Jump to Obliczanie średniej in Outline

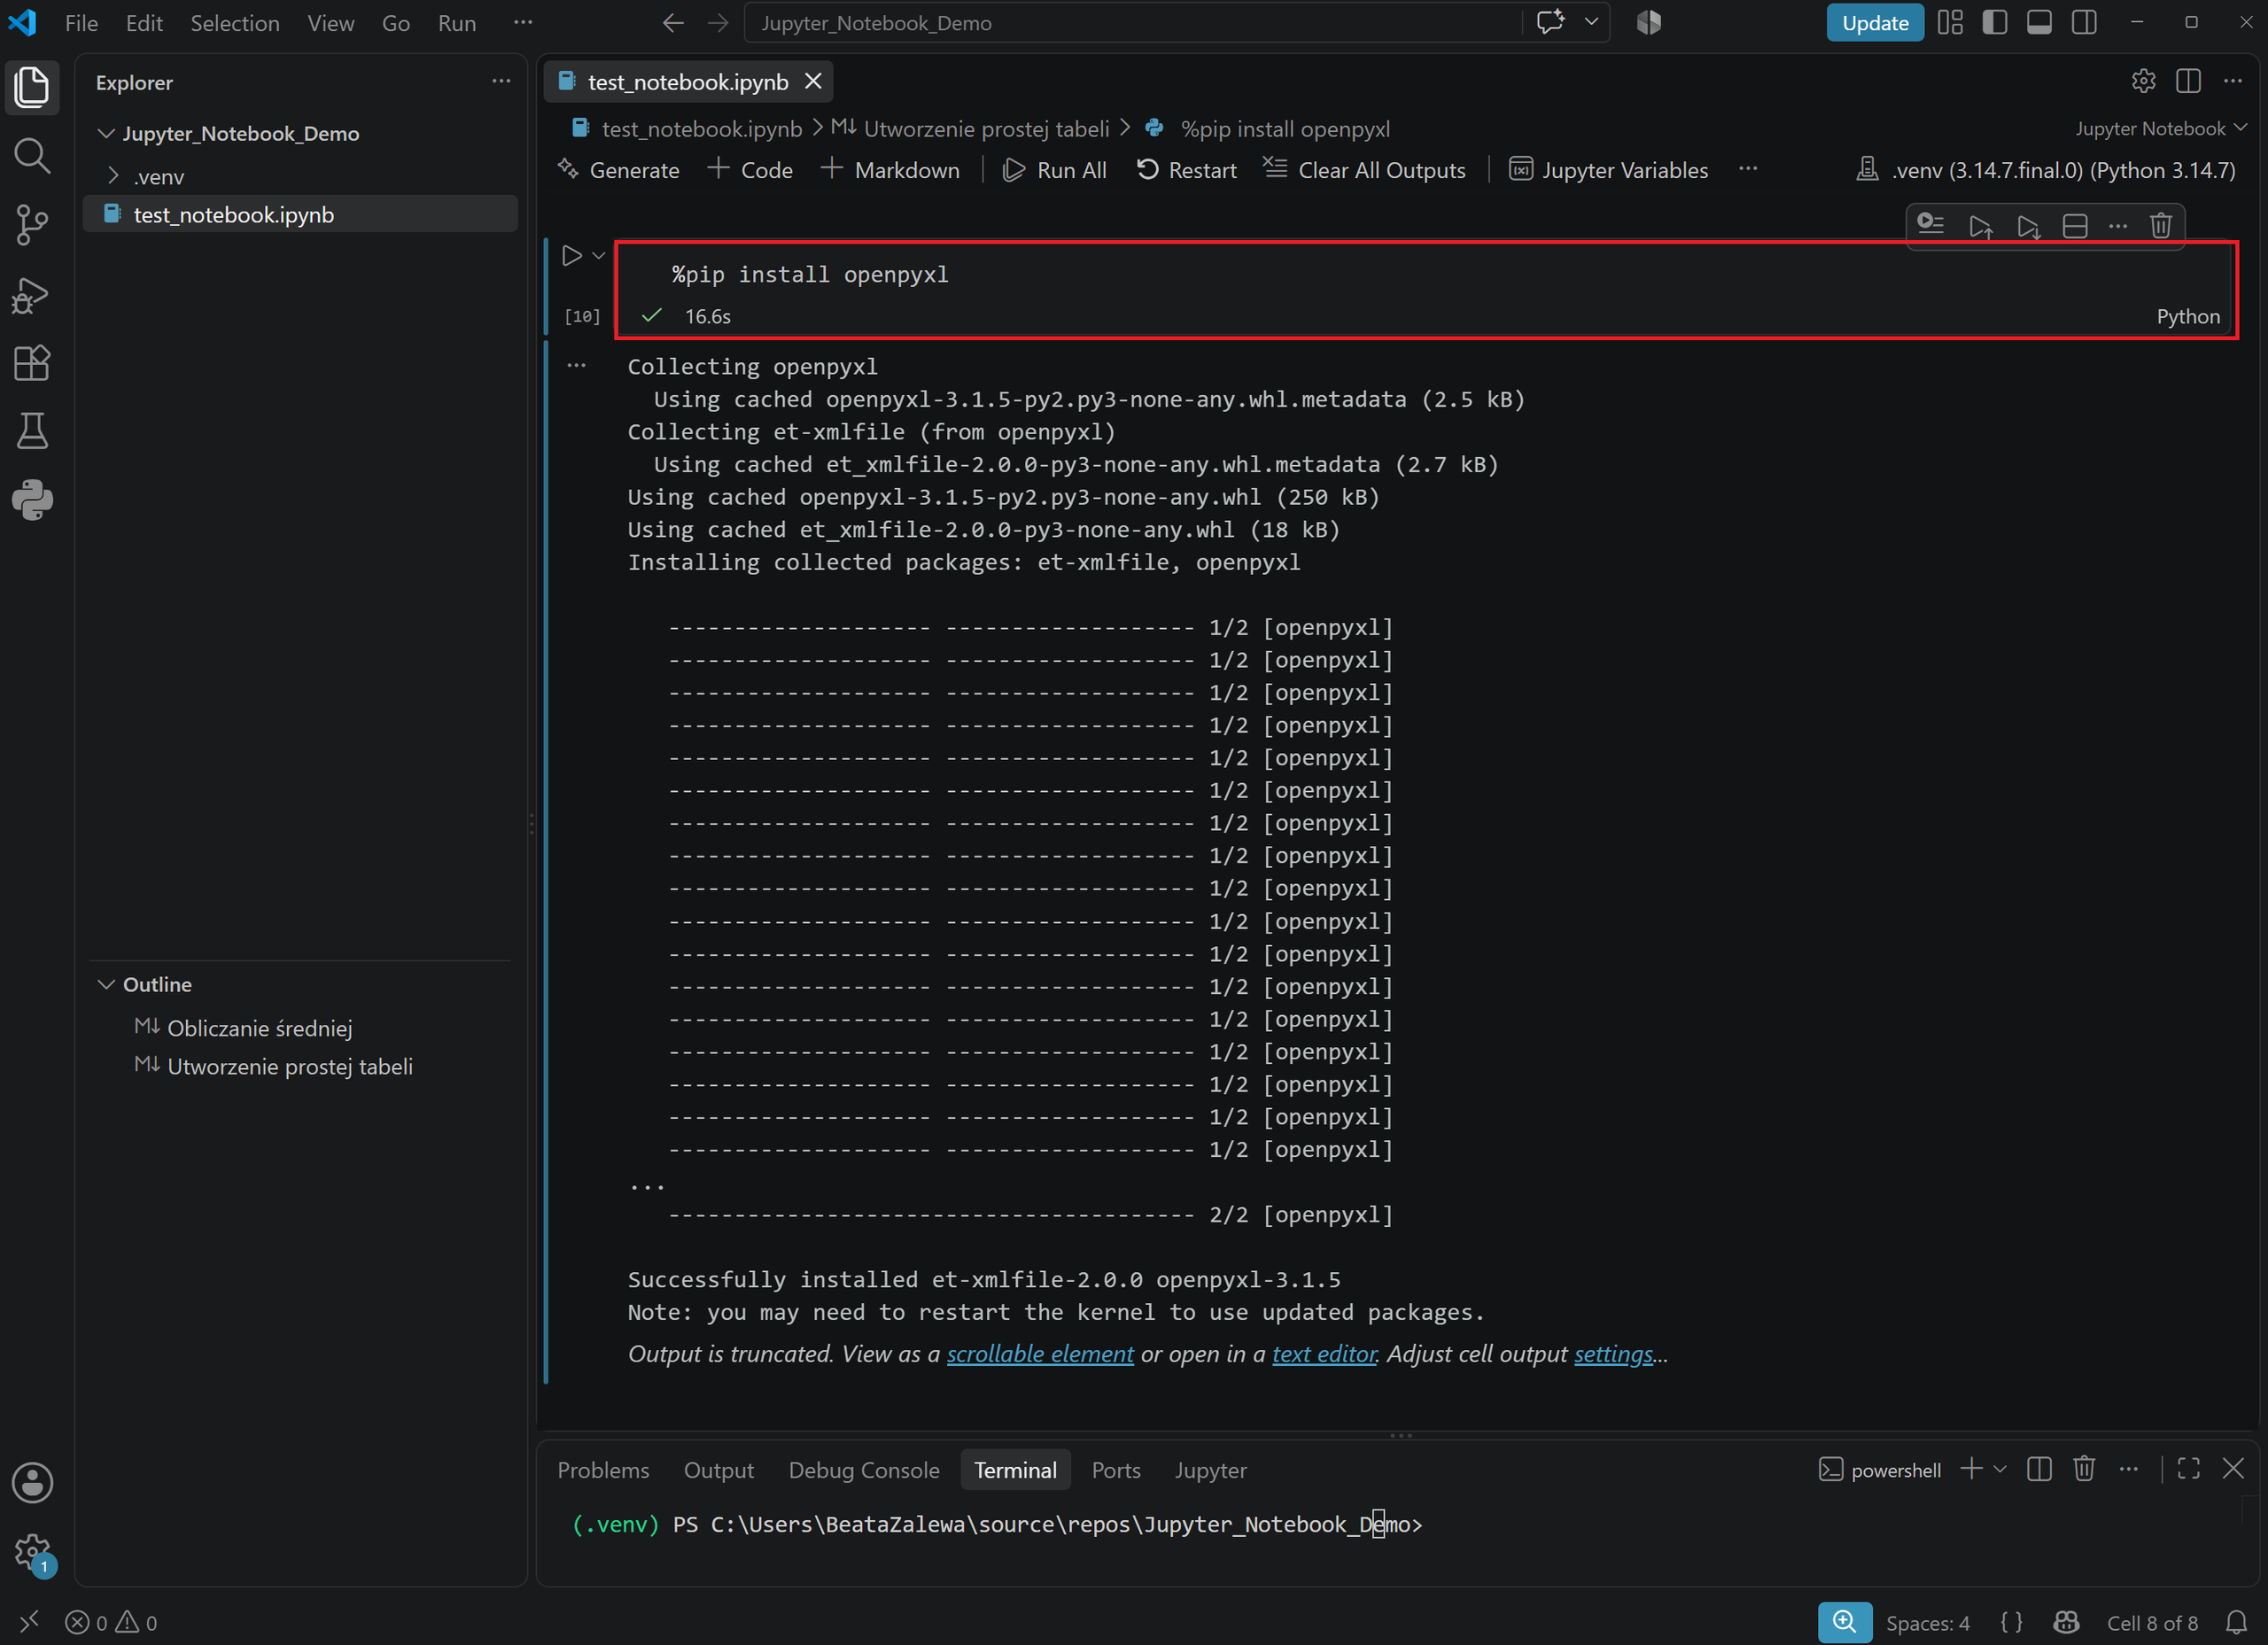(259, 1028)
